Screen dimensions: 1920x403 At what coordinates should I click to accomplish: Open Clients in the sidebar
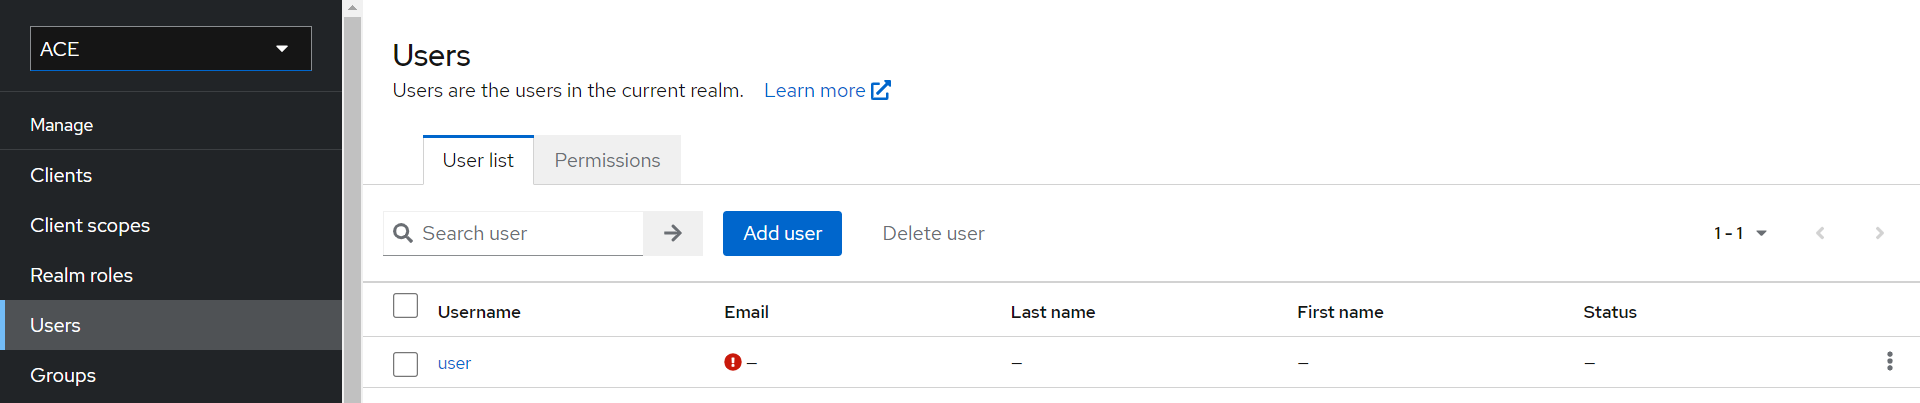[x=61, y=175]
